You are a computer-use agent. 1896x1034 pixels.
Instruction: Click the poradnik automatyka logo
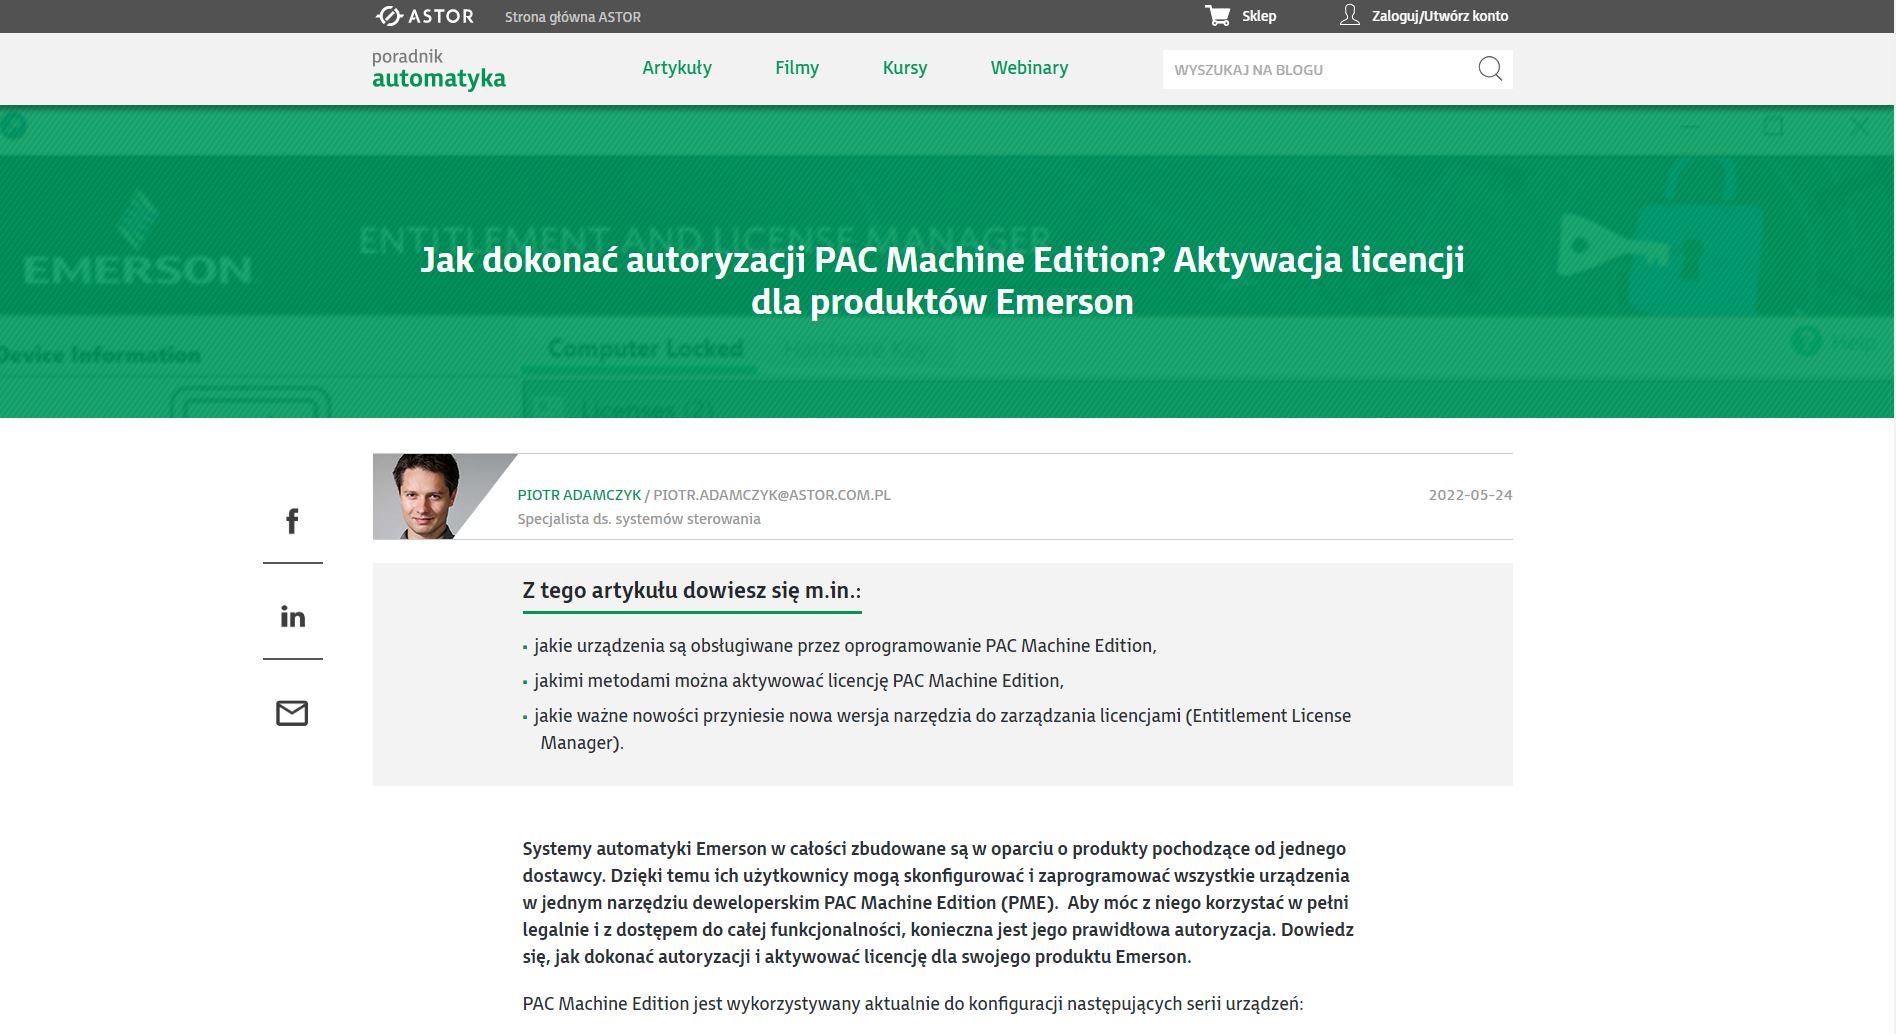[439, 69]
